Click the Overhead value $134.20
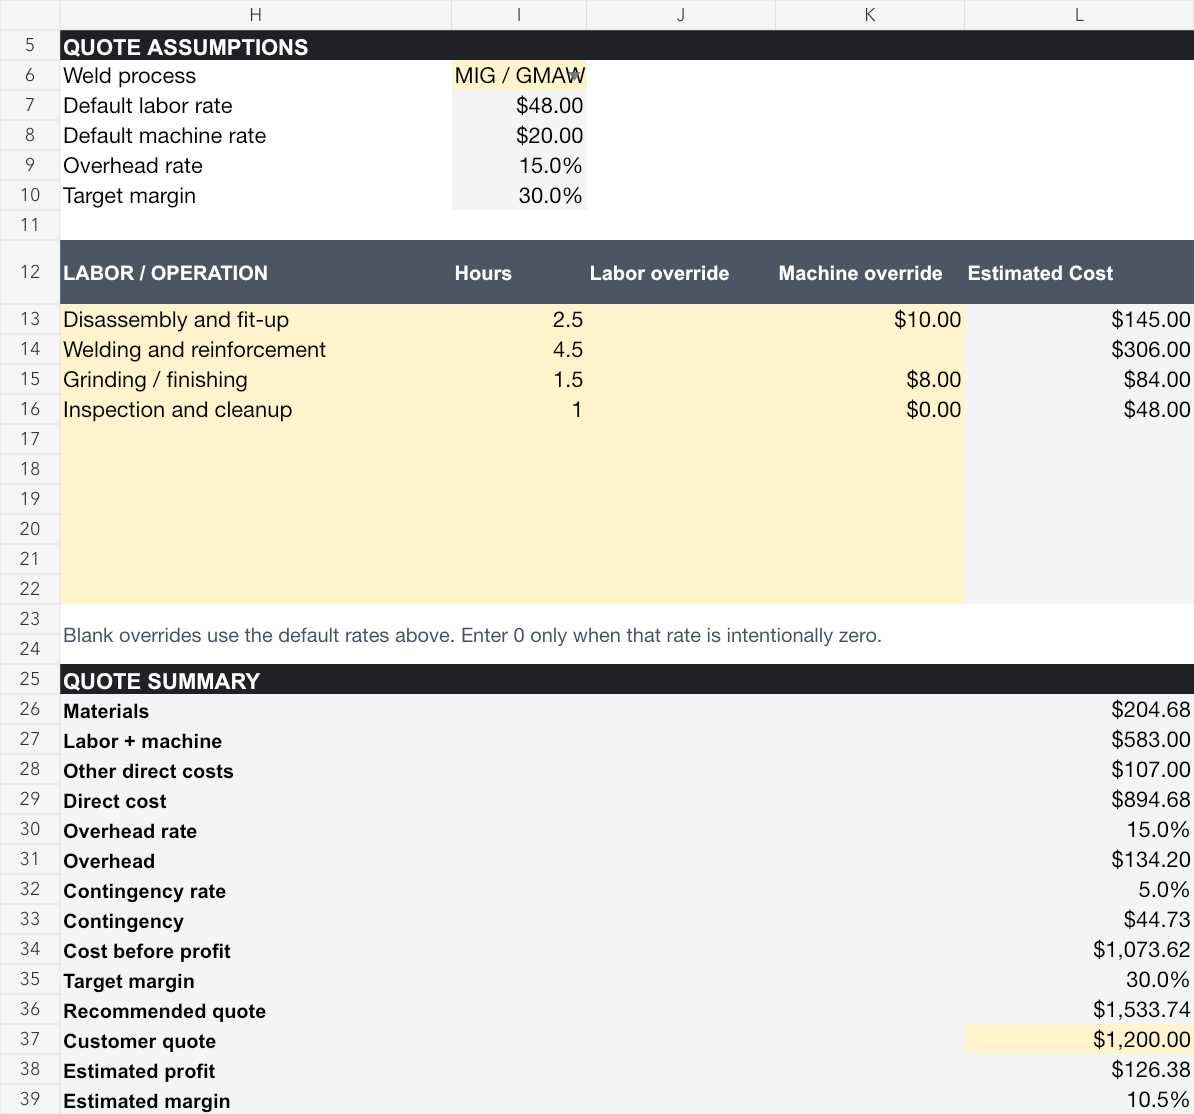The width and height of the screenshot is (1194, 1114). coord(1079,859)
